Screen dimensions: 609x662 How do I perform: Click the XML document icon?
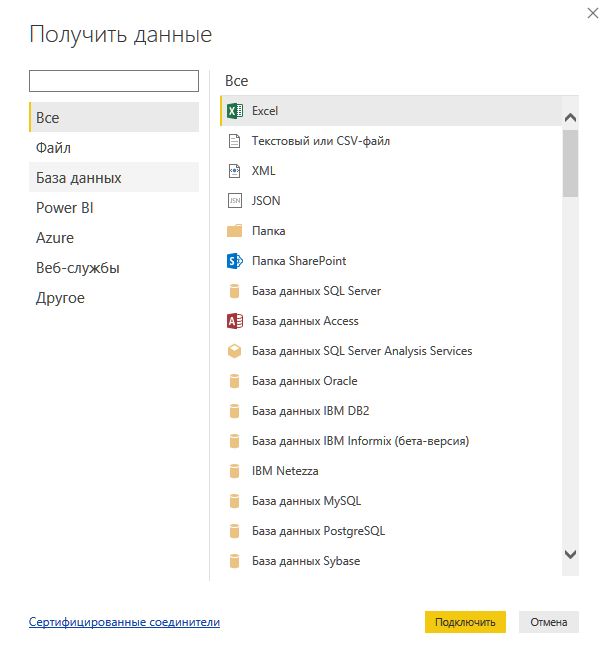(234, 171)
